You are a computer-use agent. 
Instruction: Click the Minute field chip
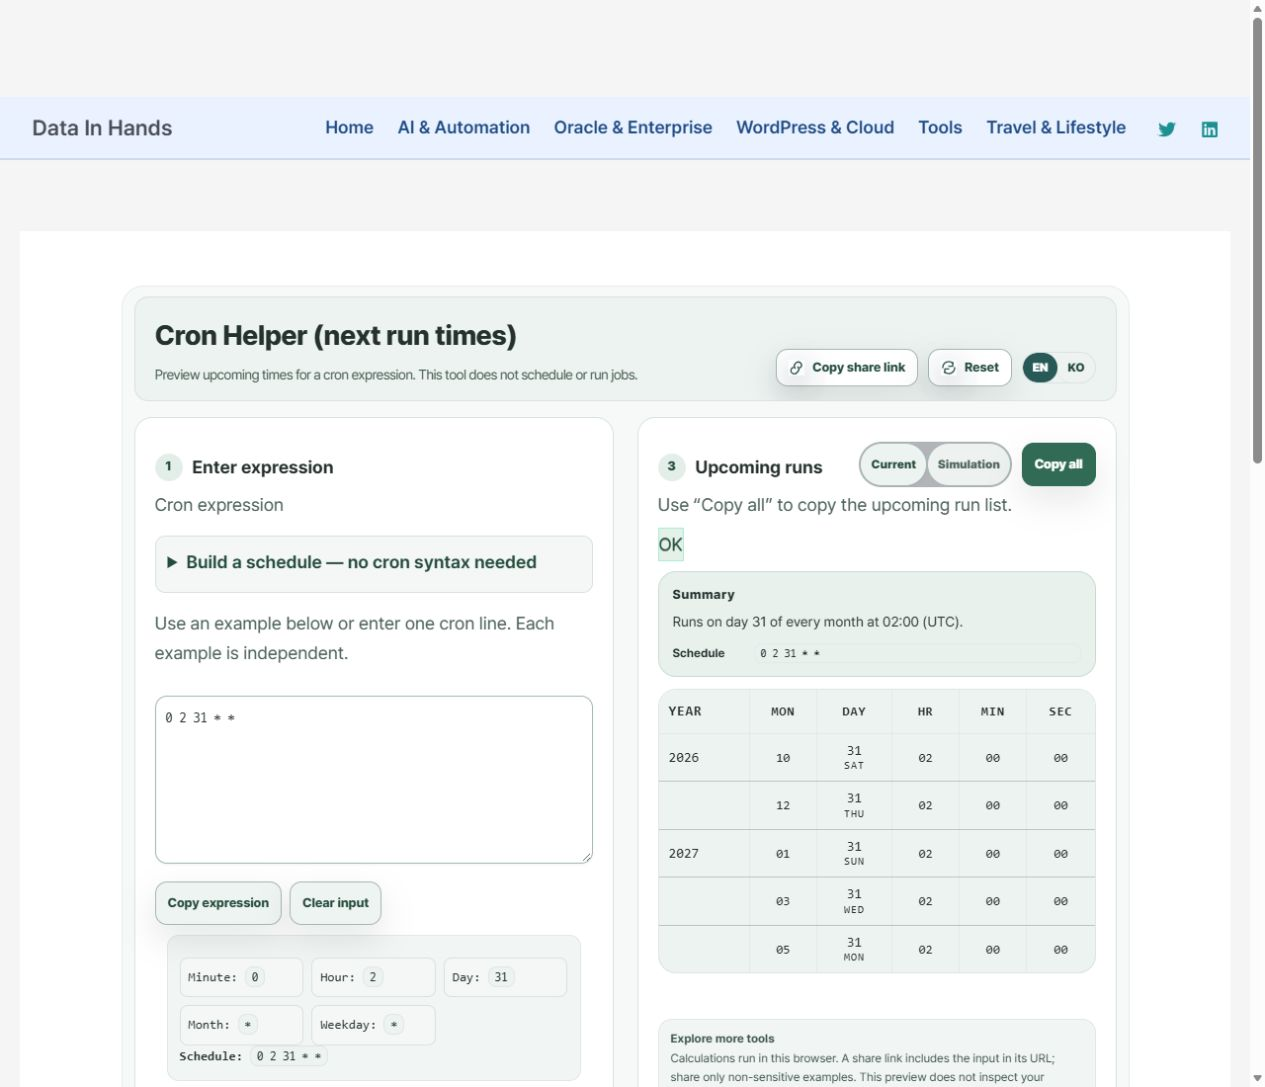pos(241,977)
